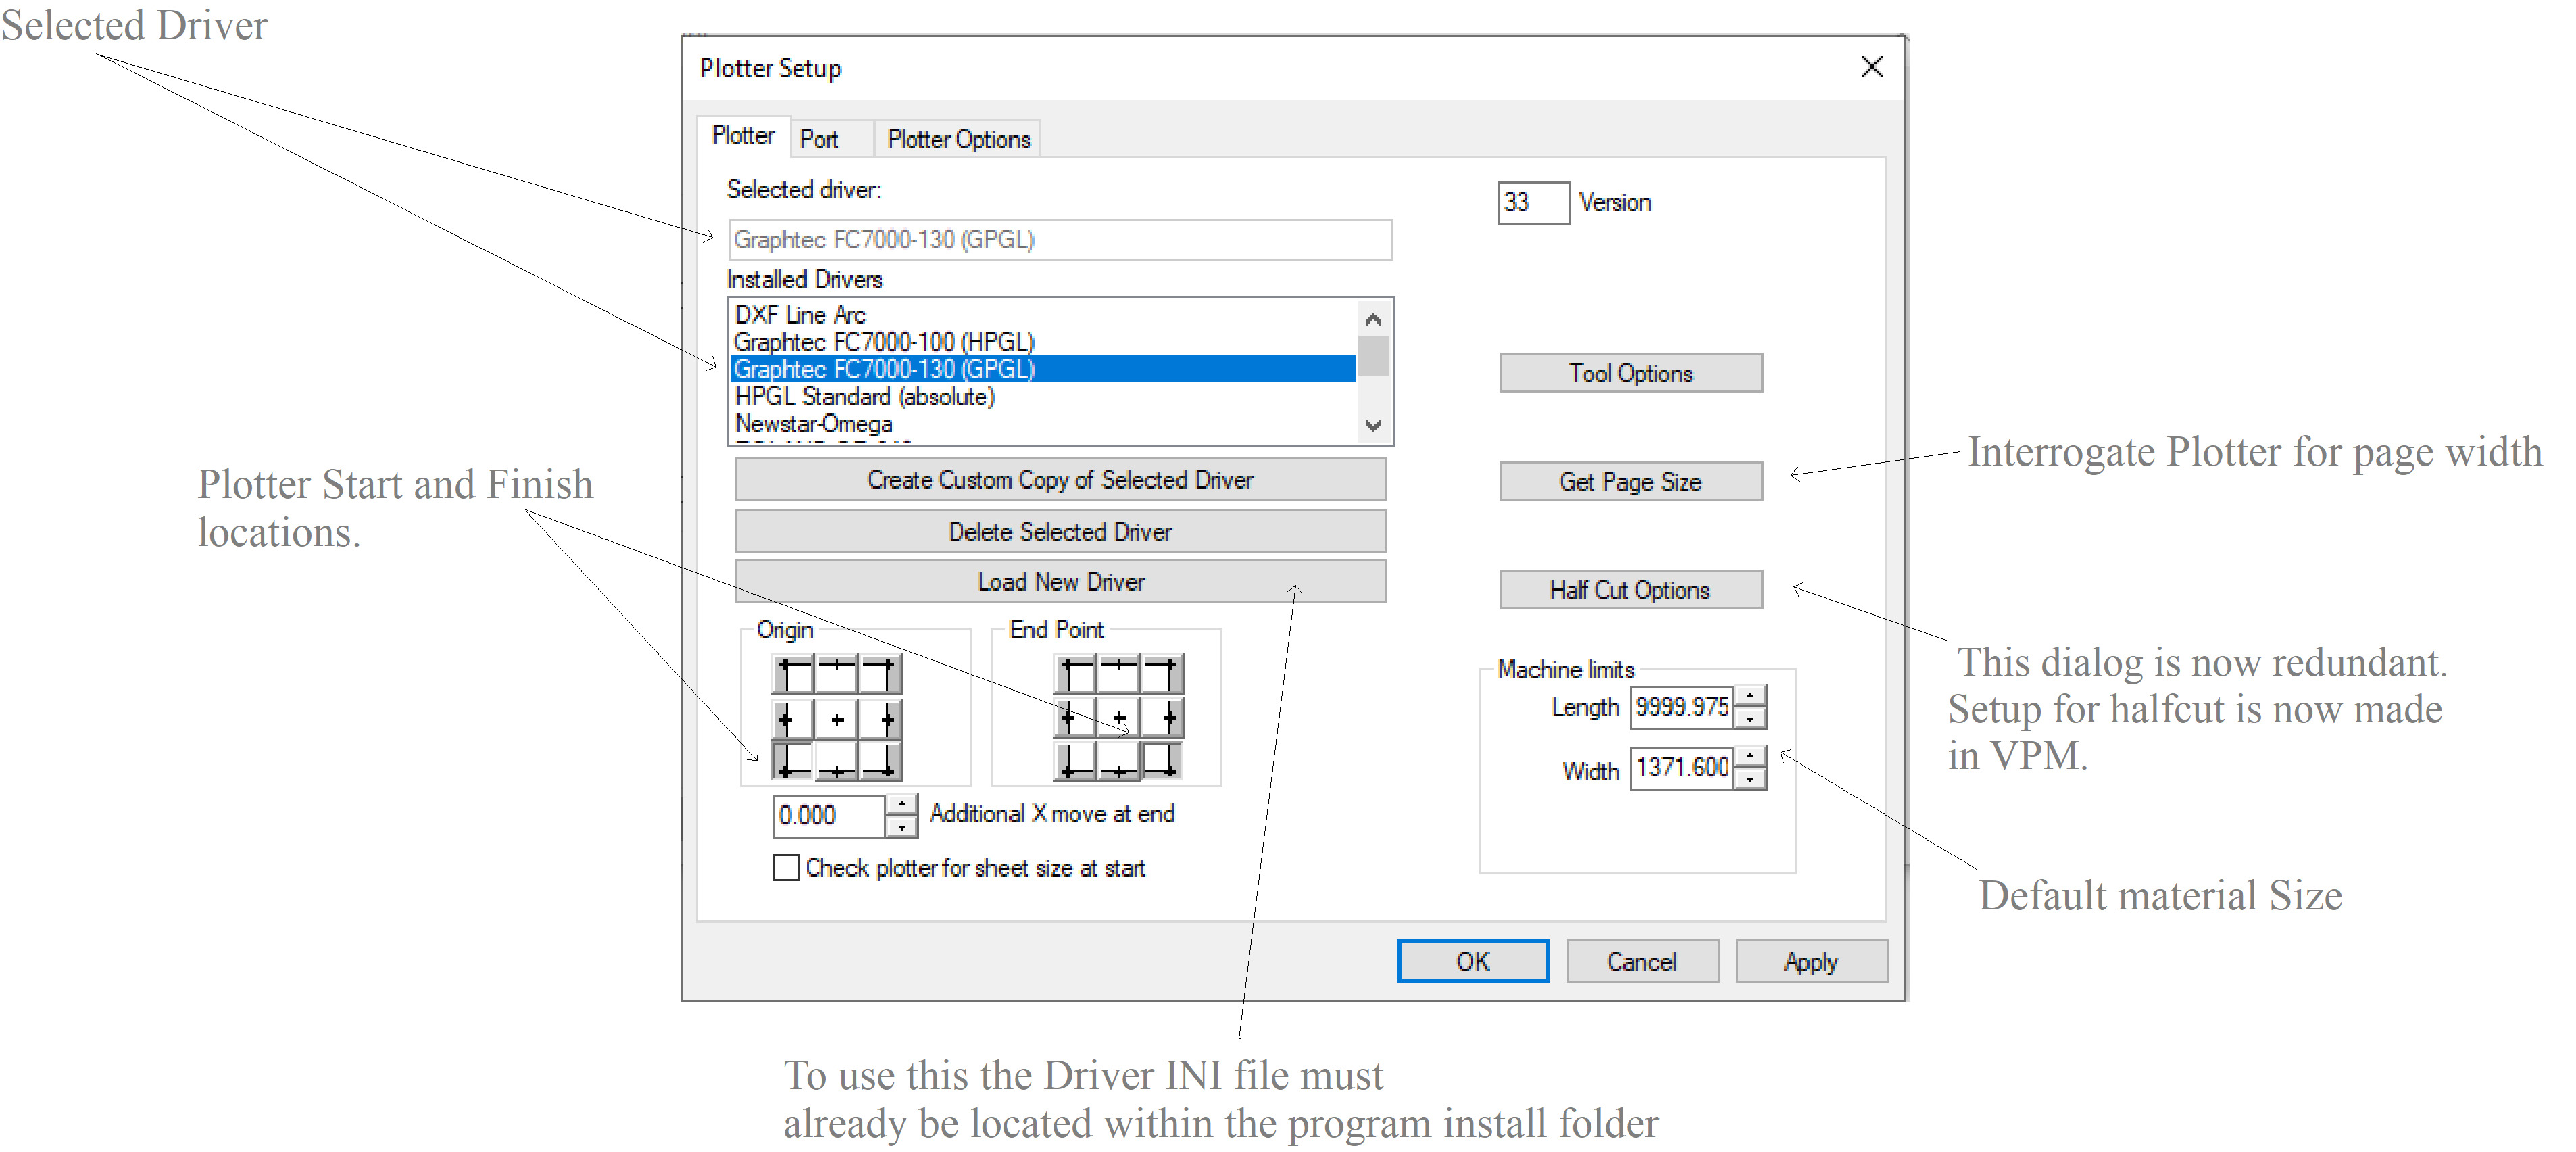This screenshot has width=2576, height=1152.
Task: Set End Point to top-right corner
Action: click(1163, 675)
